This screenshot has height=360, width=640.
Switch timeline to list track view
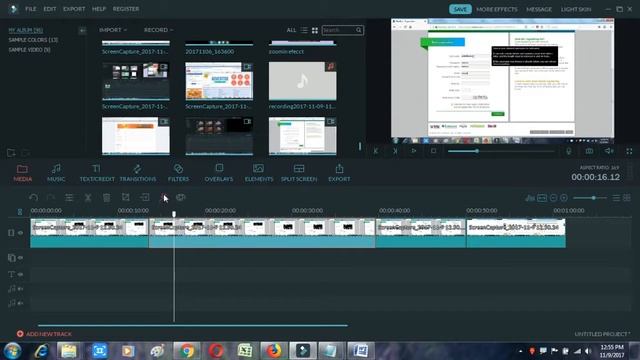click(616, 198)
